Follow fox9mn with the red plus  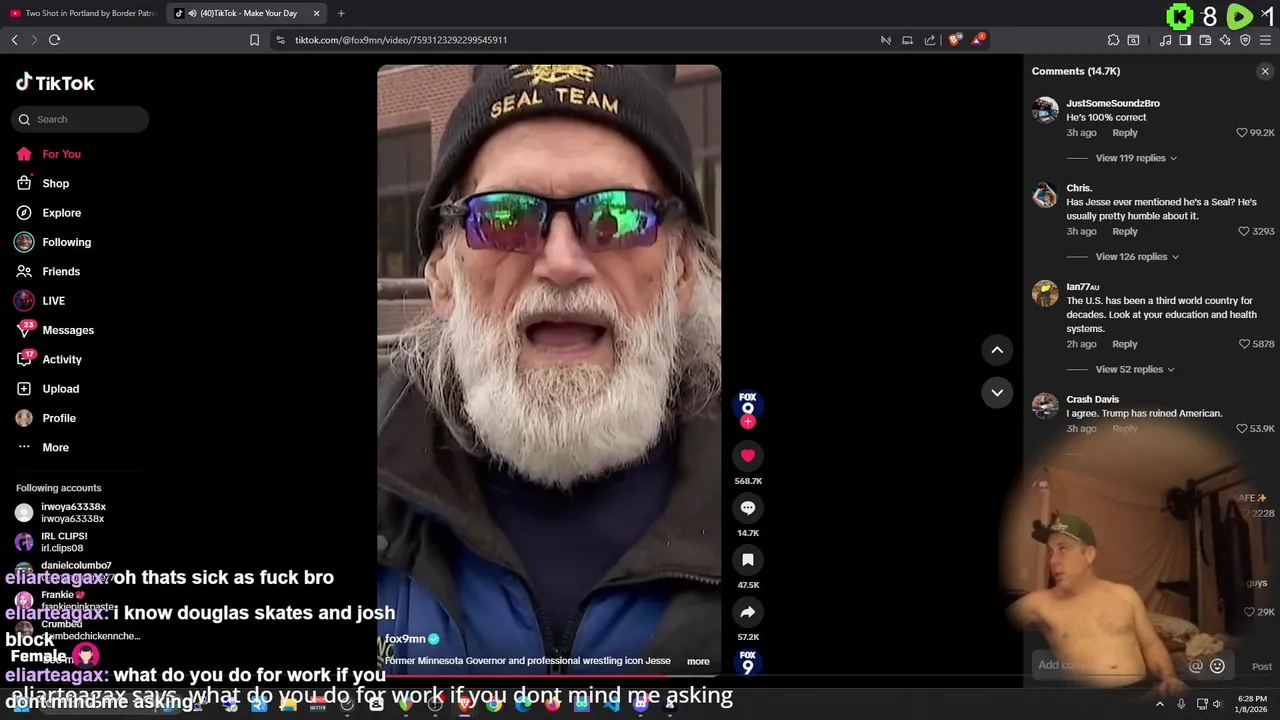(x=747, y=422)
